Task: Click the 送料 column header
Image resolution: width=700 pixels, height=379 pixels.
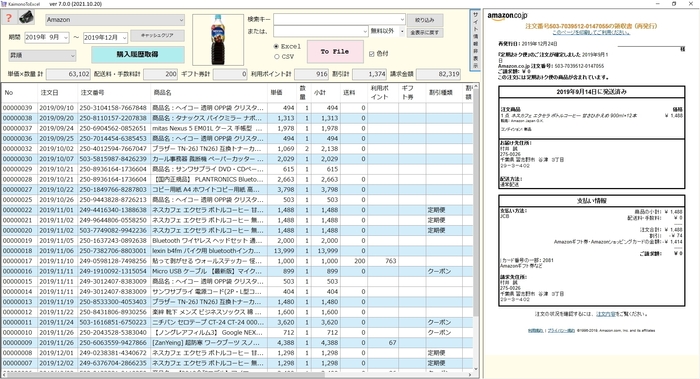Action: click(x=353, y=92)
